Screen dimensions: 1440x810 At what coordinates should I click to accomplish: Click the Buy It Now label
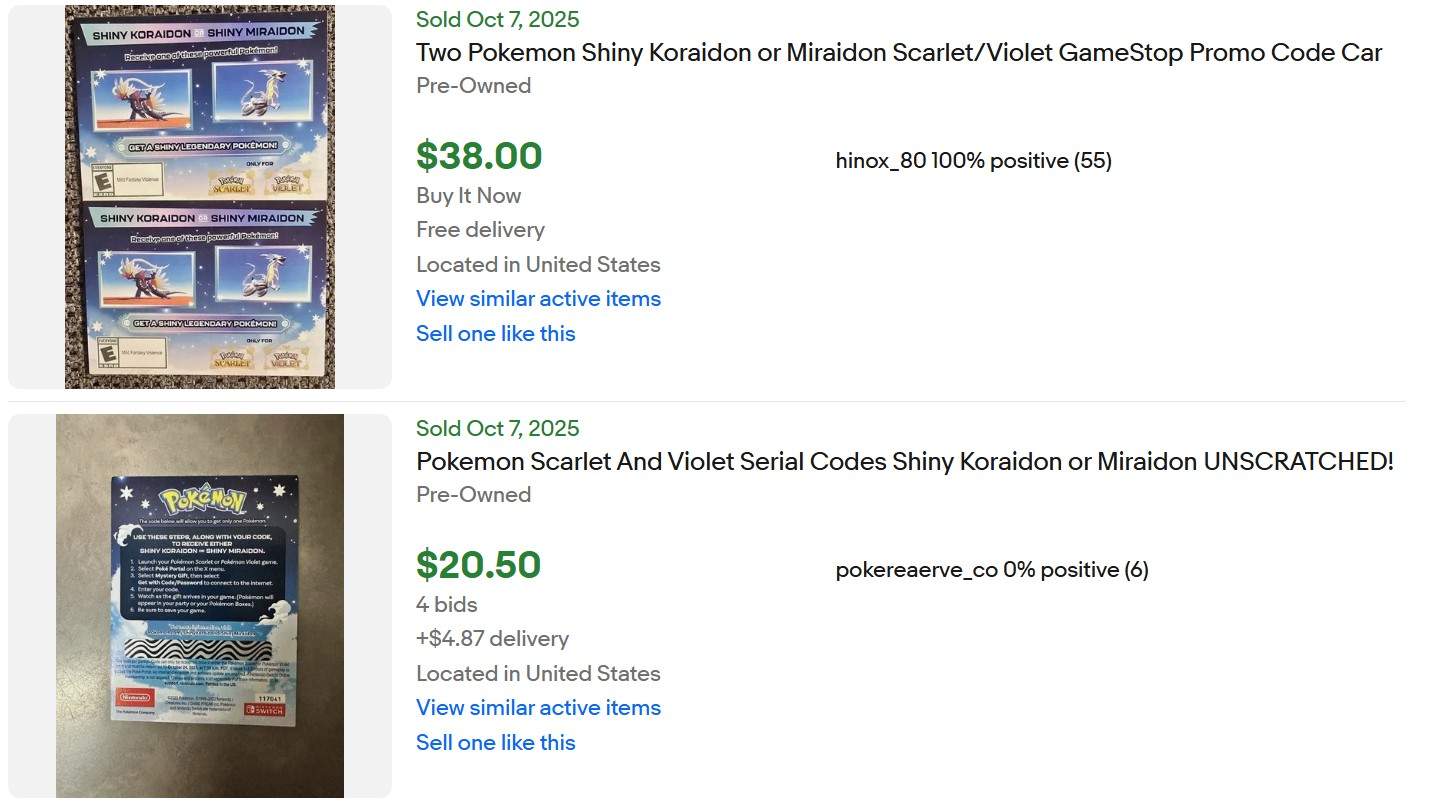(468, 195)
